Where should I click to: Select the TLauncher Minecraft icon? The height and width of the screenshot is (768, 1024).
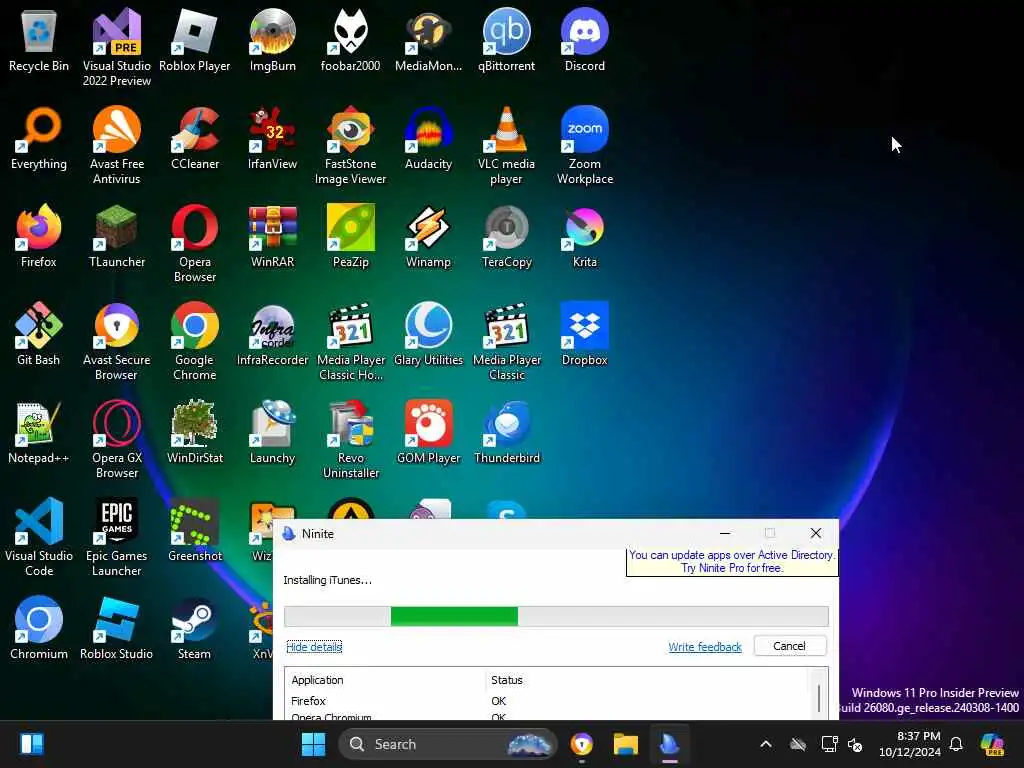(x=116, y=236)
